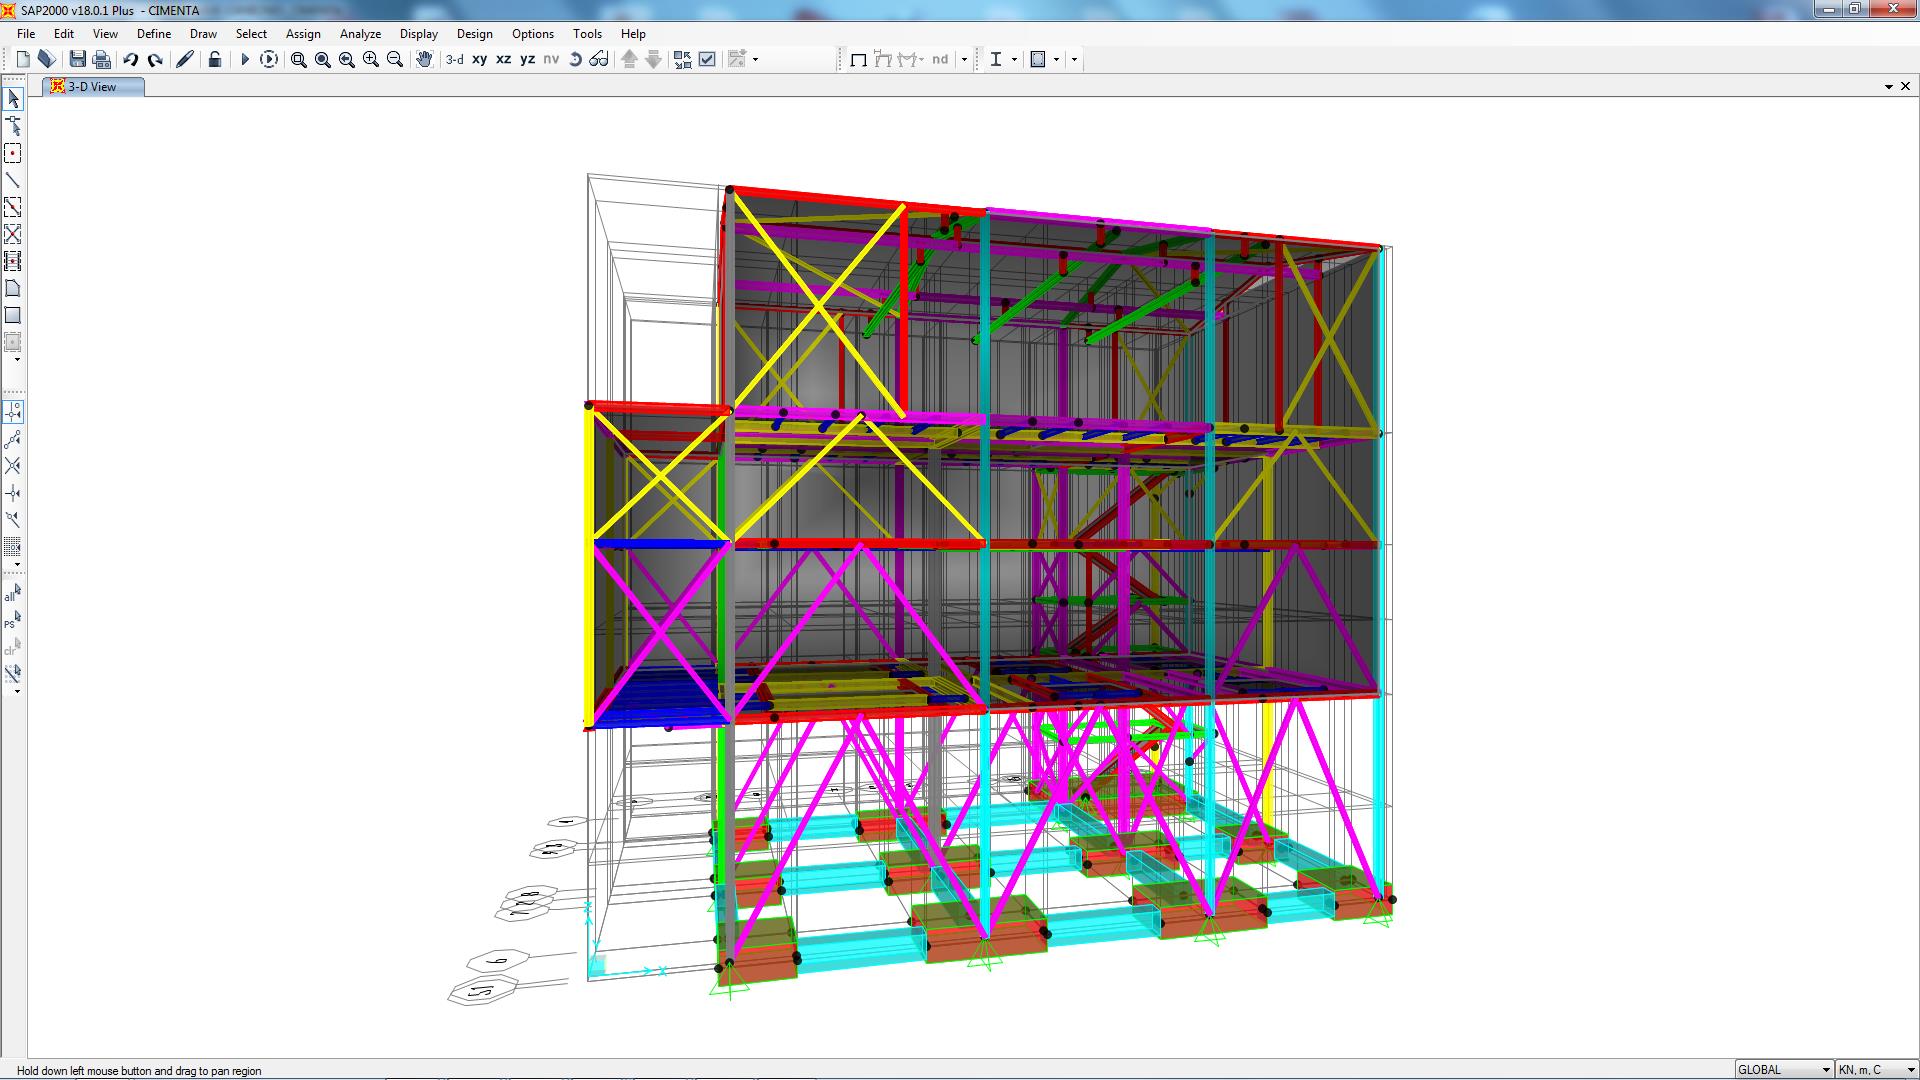1920x1080 pixels.
Task: Click the Rotate 3D View icon
Action: (x=575, y=60)
